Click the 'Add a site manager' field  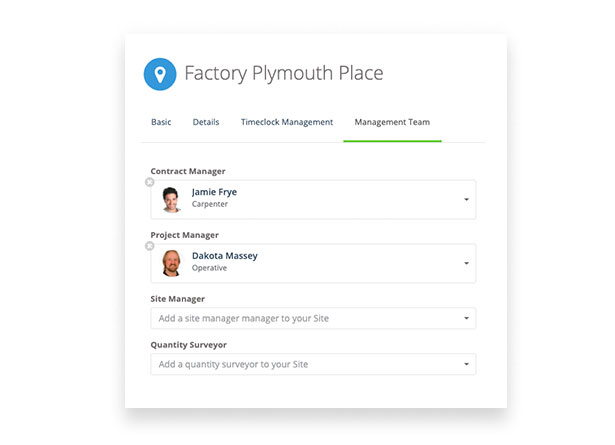[300, 319]
